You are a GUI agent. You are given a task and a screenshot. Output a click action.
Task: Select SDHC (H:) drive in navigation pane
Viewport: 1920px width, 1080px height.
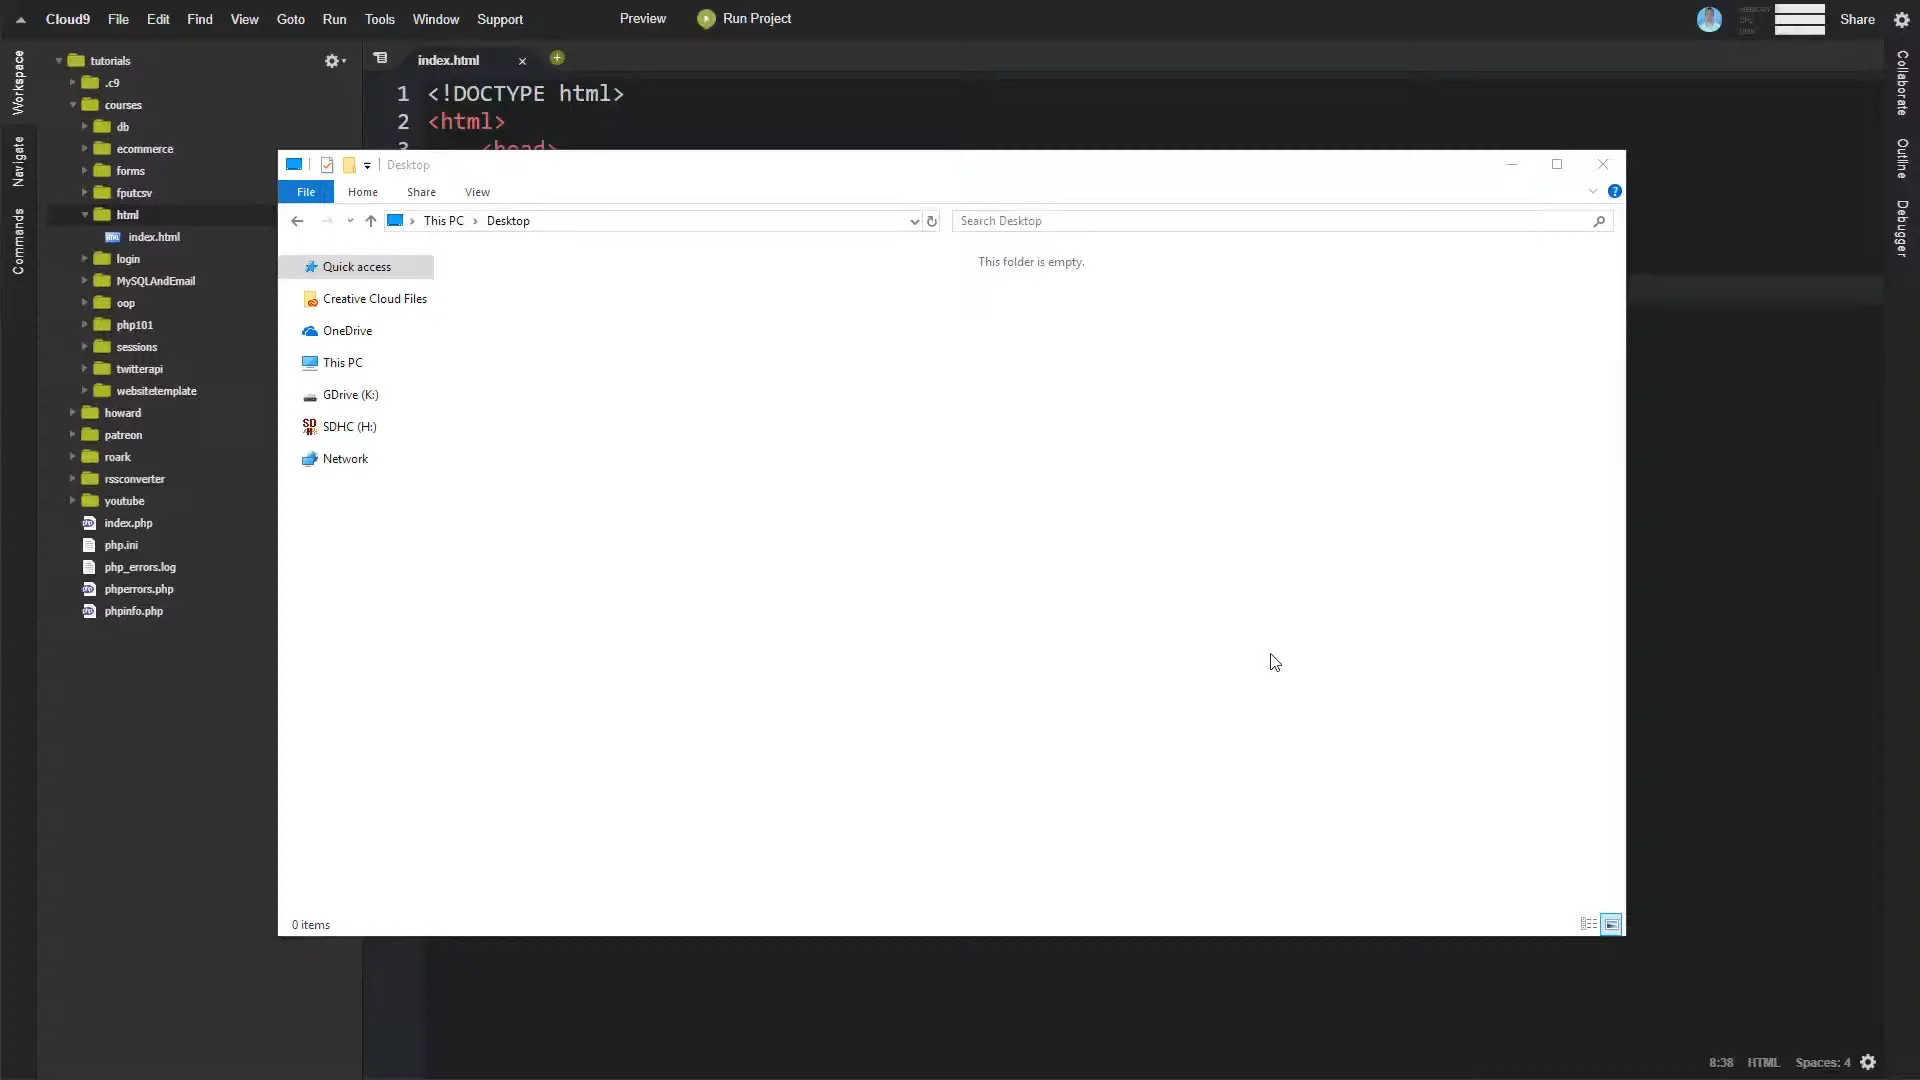tap(349, 427)
